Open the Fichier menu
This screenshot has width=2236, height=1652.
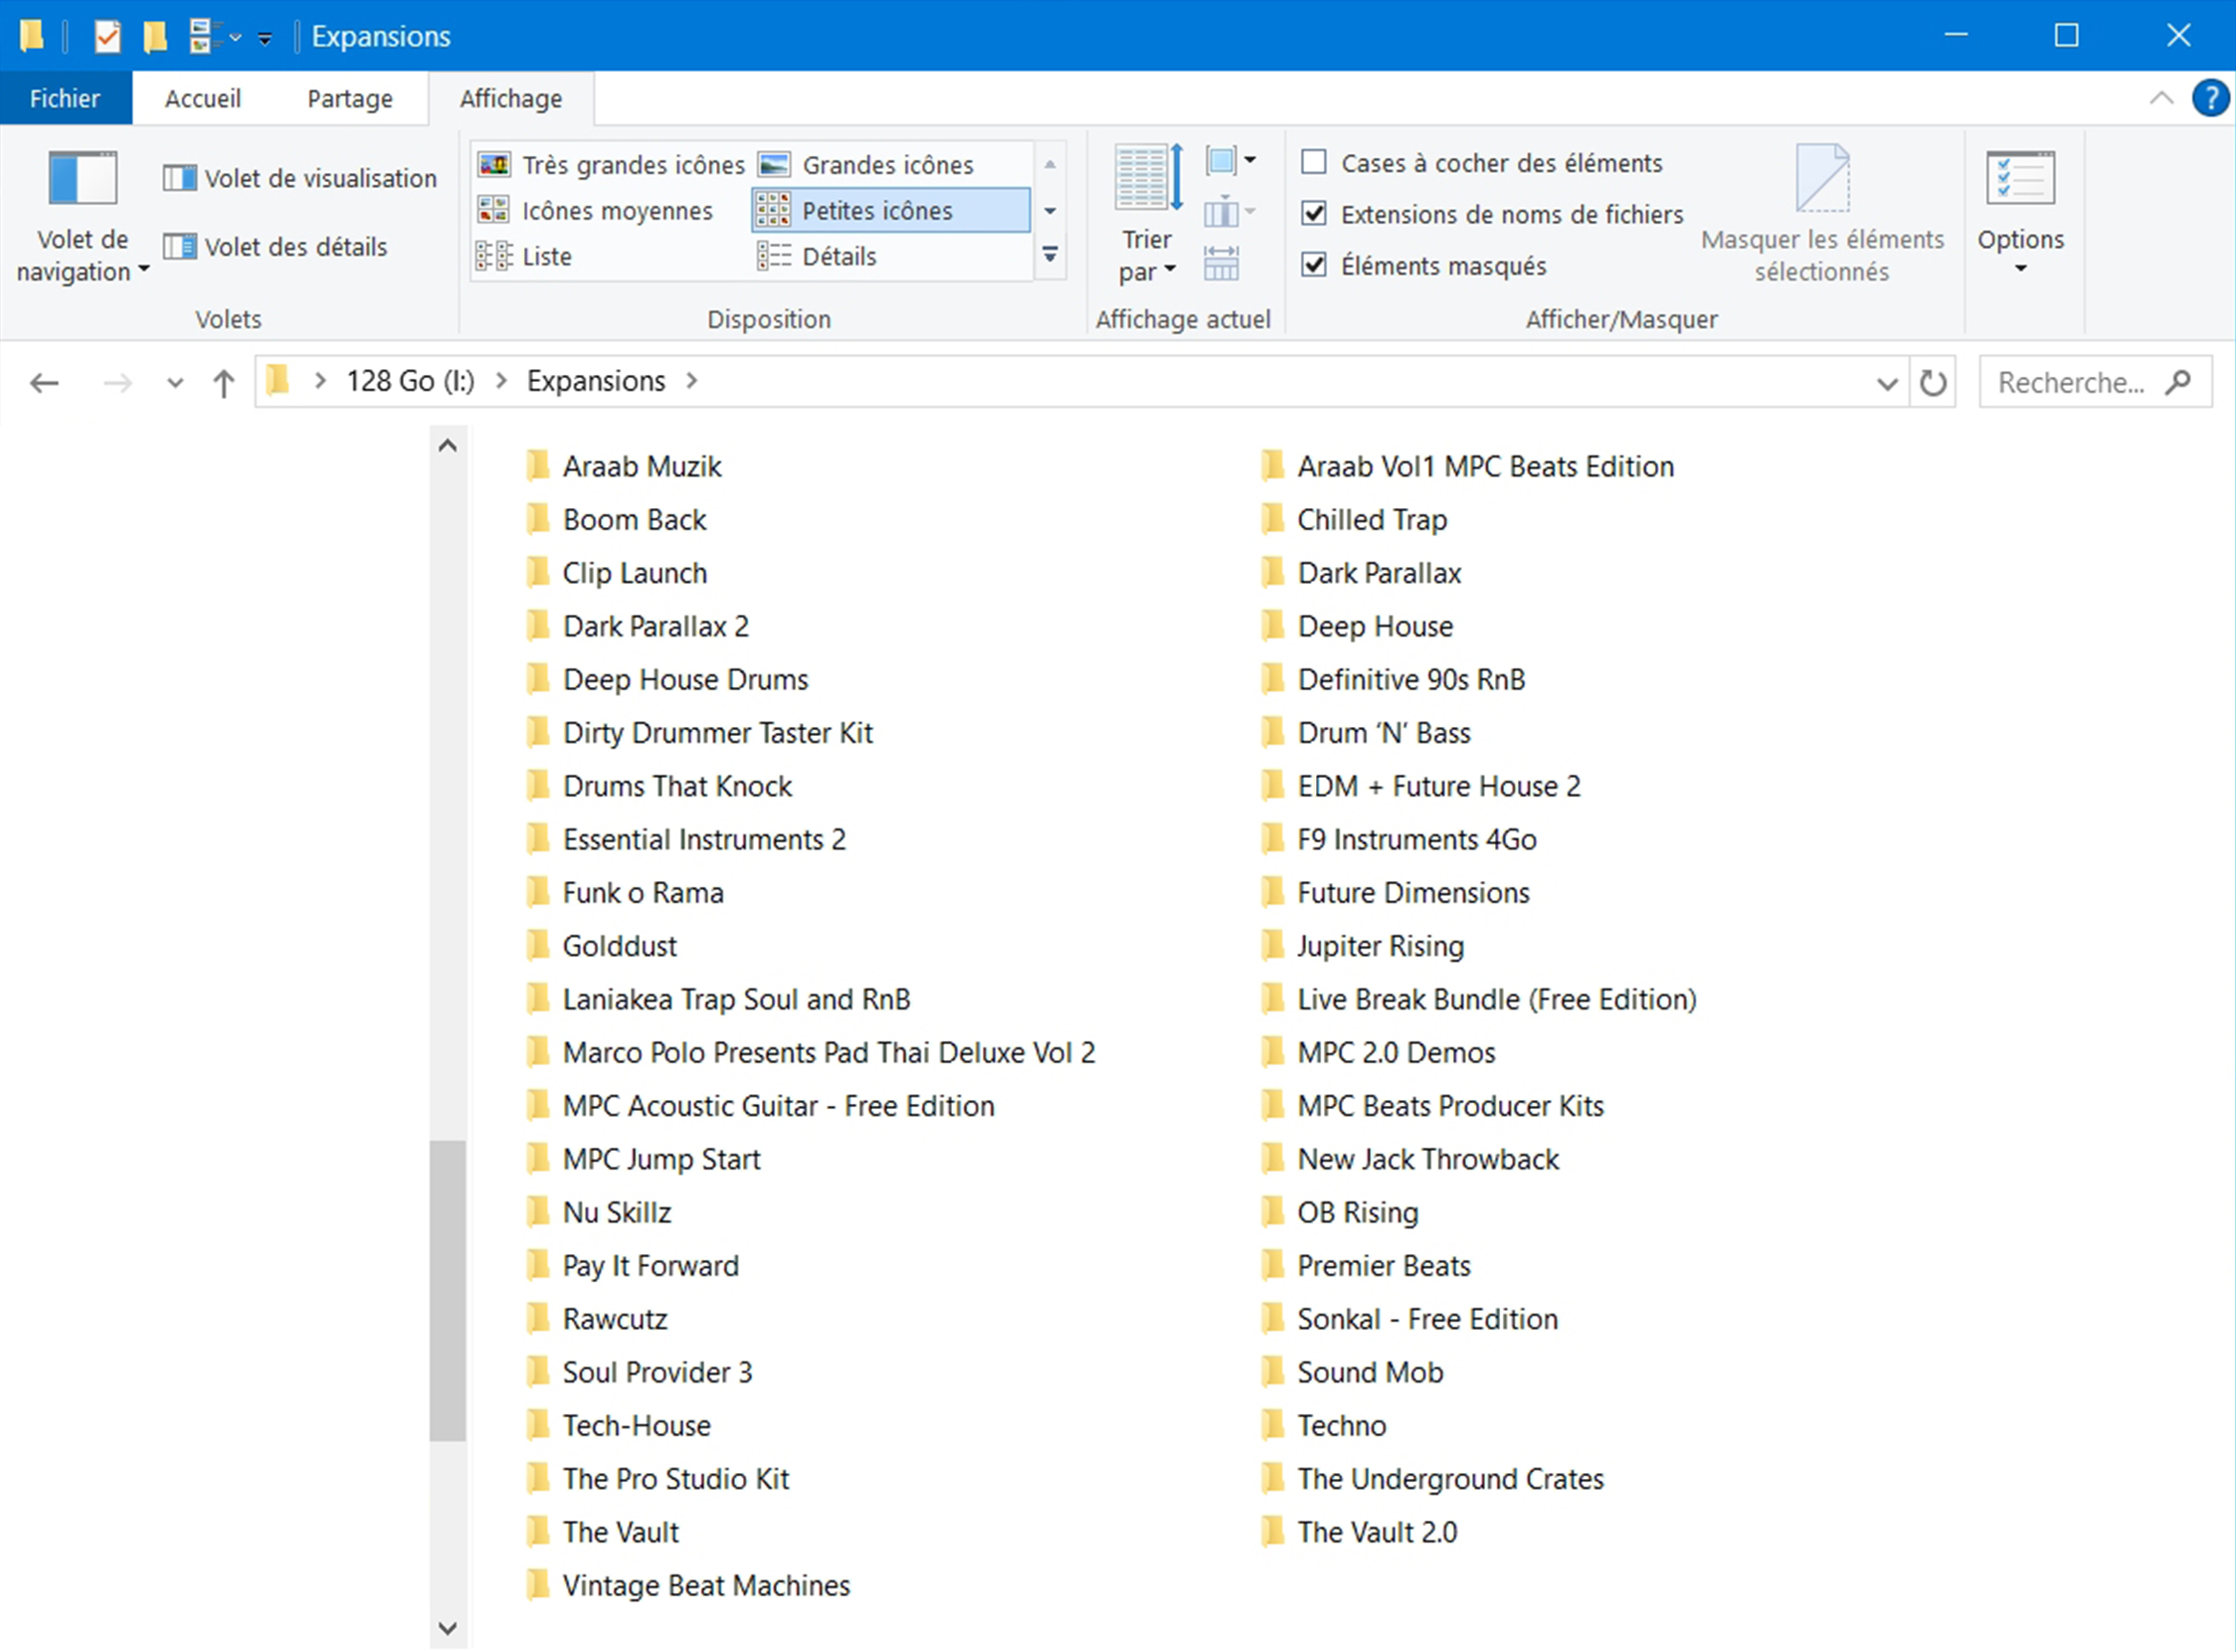tap(65, 98)
